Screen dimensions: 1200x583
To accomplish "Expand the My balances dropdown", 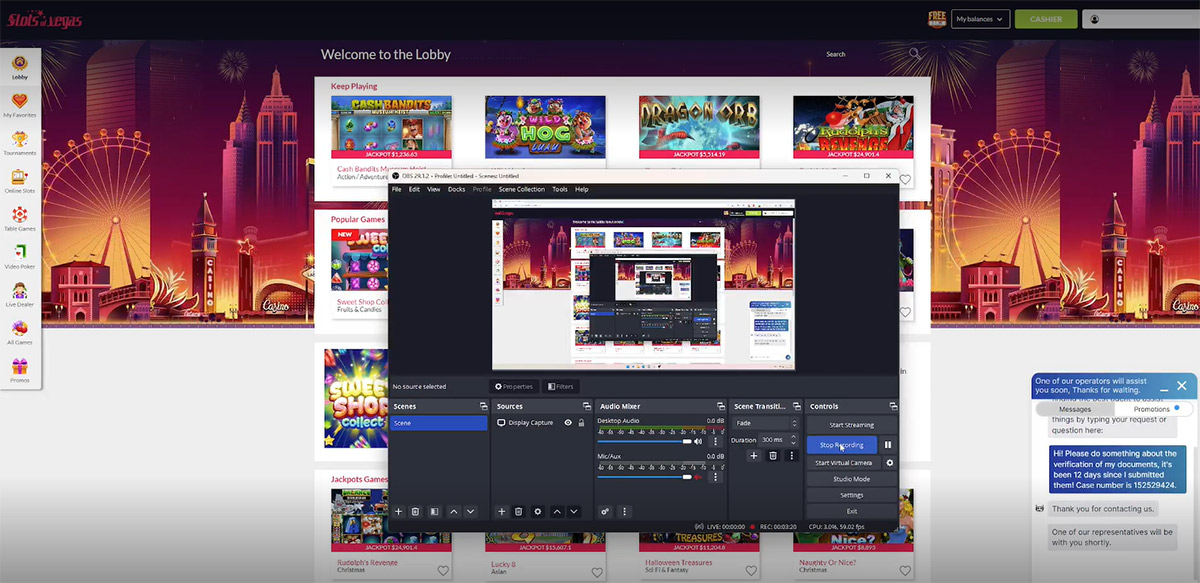I will click(980, 19).
